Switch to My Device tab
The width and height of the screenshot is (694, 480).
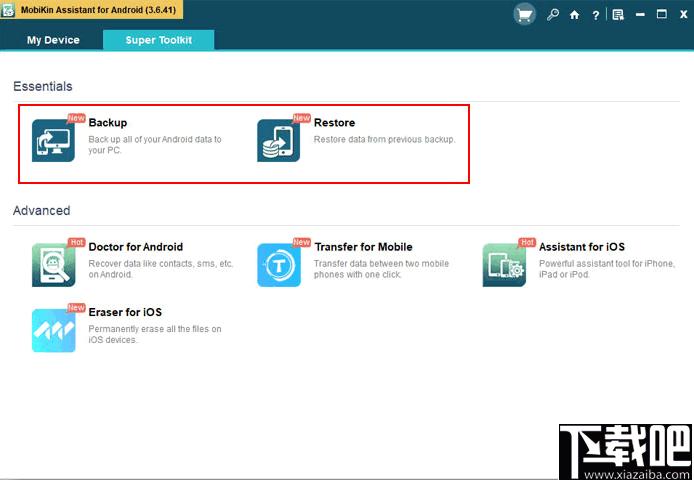tap(53, 40)
